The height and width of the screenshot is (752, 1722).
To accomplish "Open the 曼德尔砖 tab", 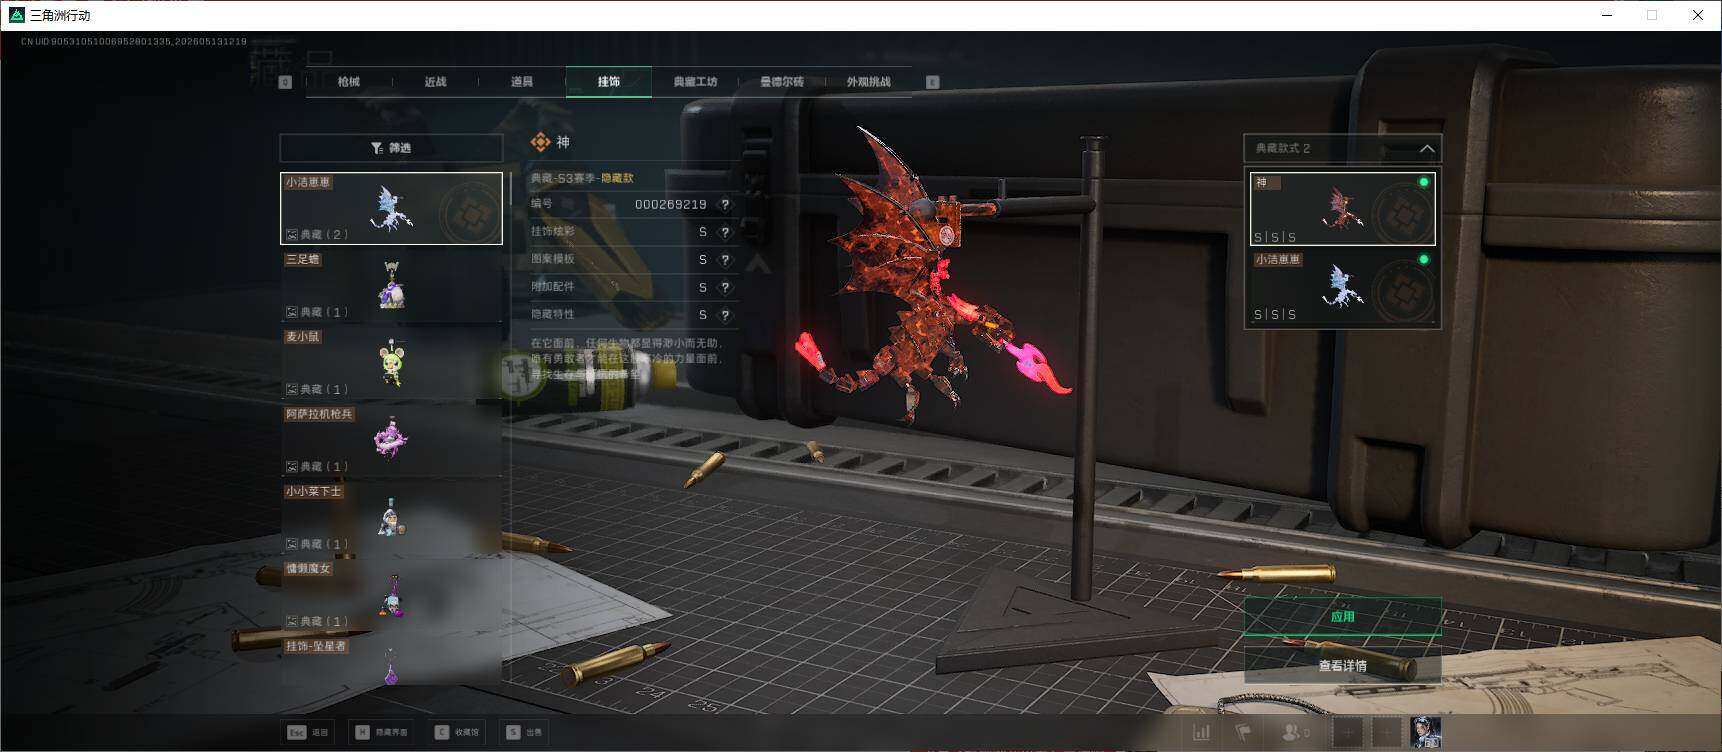I will click(x=782, y=82).
